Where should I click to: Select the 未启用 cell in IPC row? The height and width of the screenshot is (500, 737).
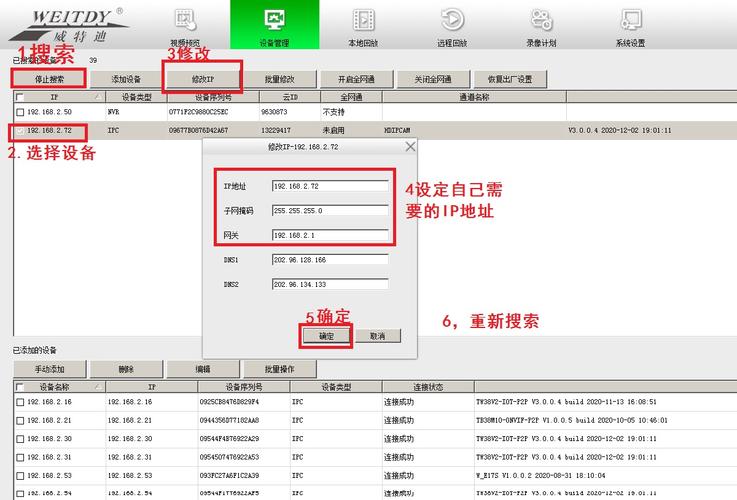pyautogui.click(x=333, y=131)
